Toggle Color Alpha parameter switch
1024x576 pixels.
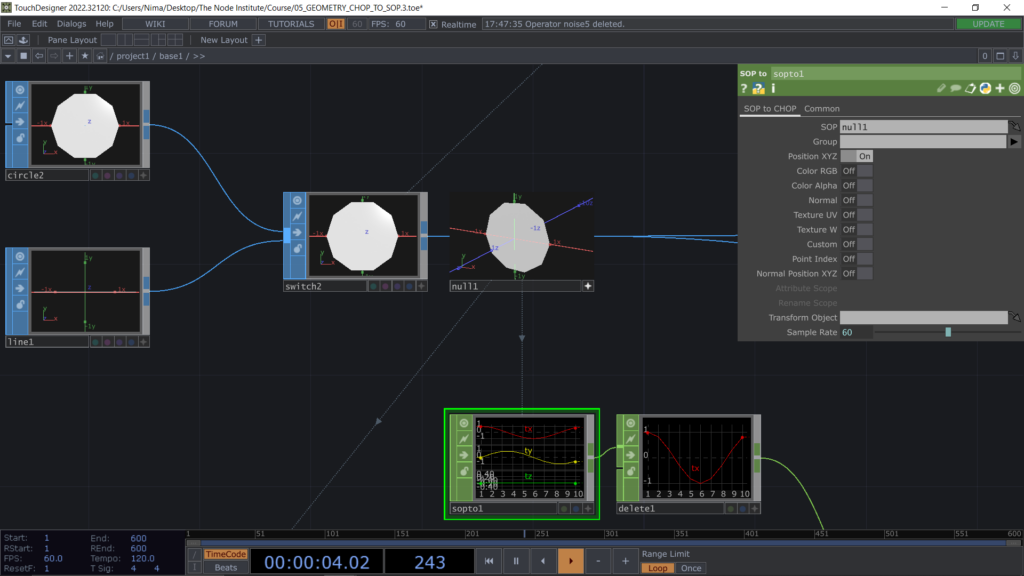coord(857,185)
